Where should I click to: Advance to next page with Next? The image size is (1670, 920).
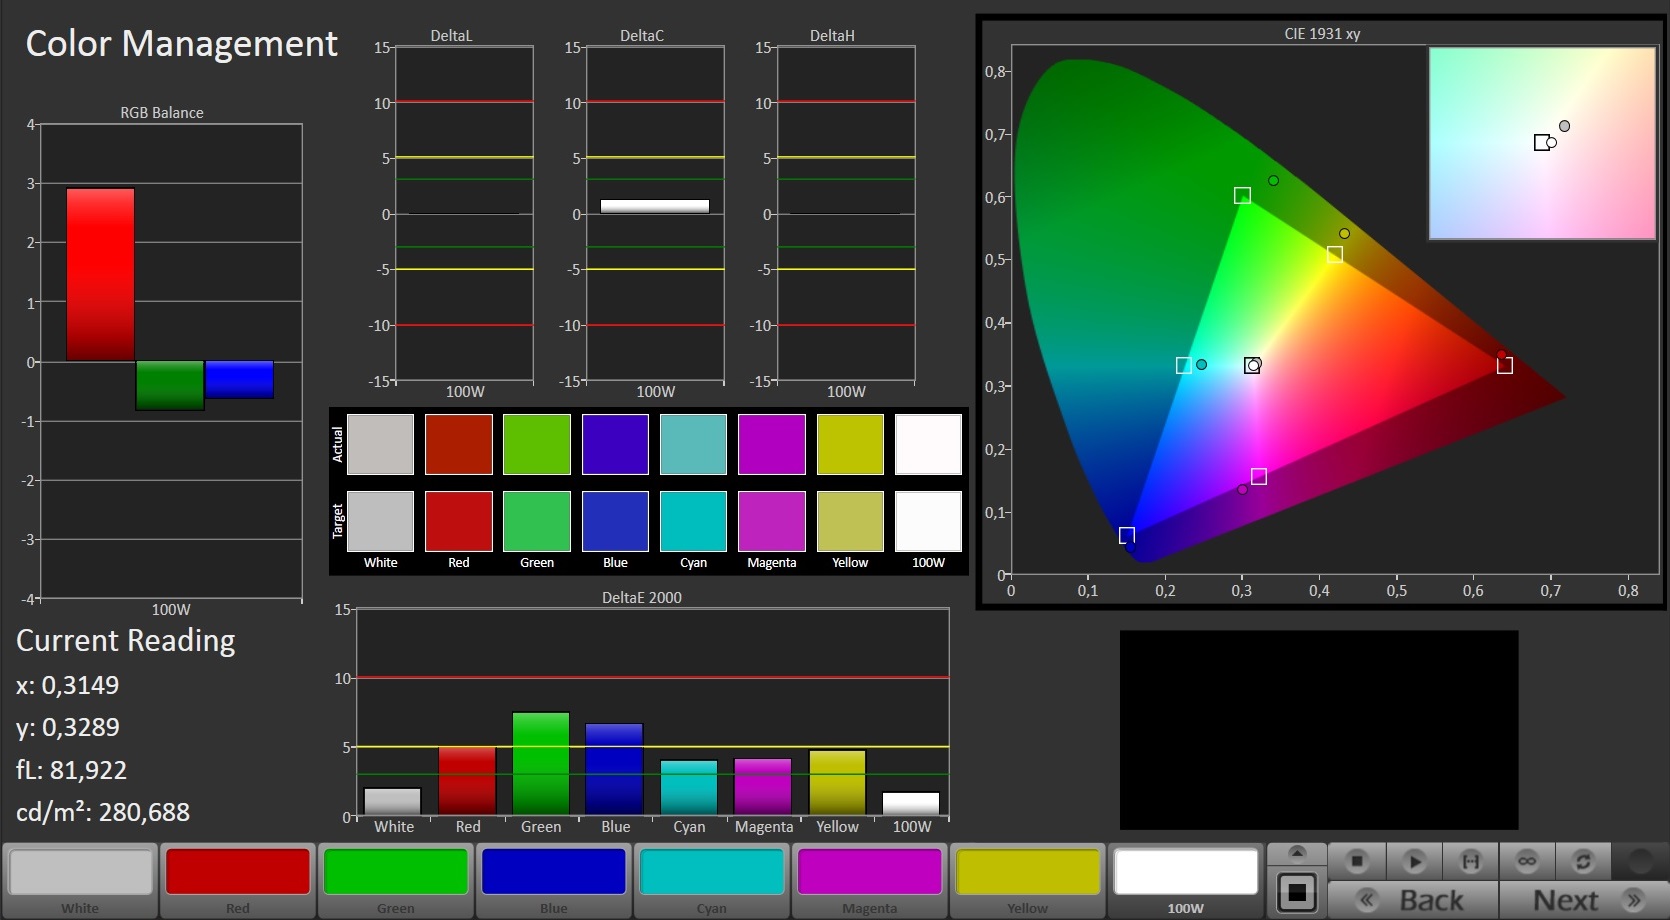tap(1583, 900)
